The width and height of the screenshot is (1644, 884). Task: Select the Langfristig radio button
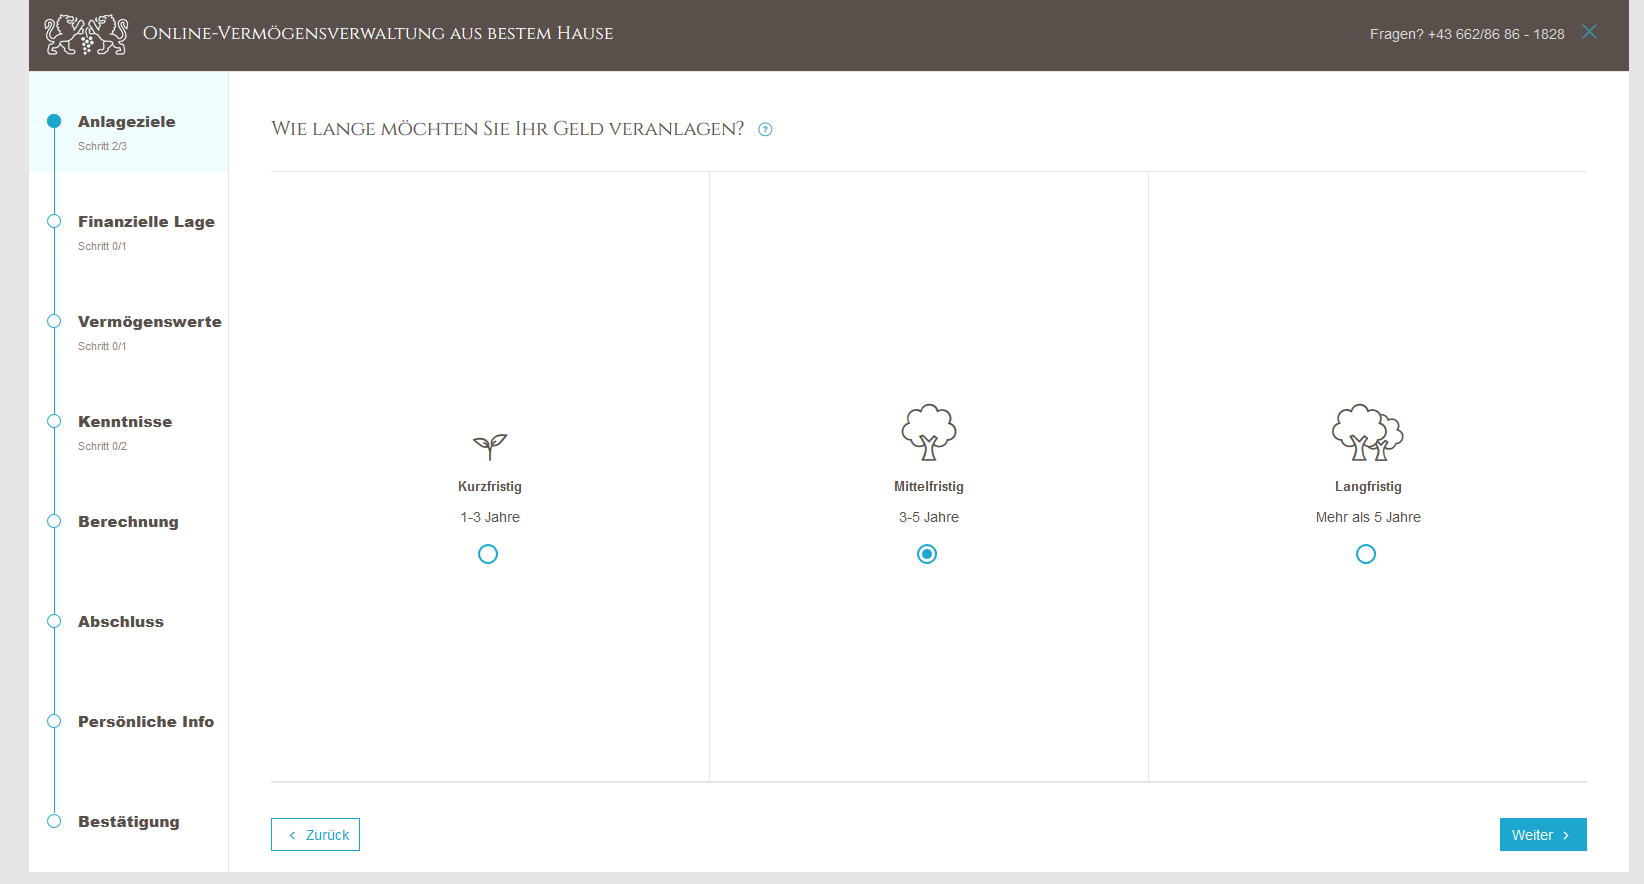coord(1366,554)
